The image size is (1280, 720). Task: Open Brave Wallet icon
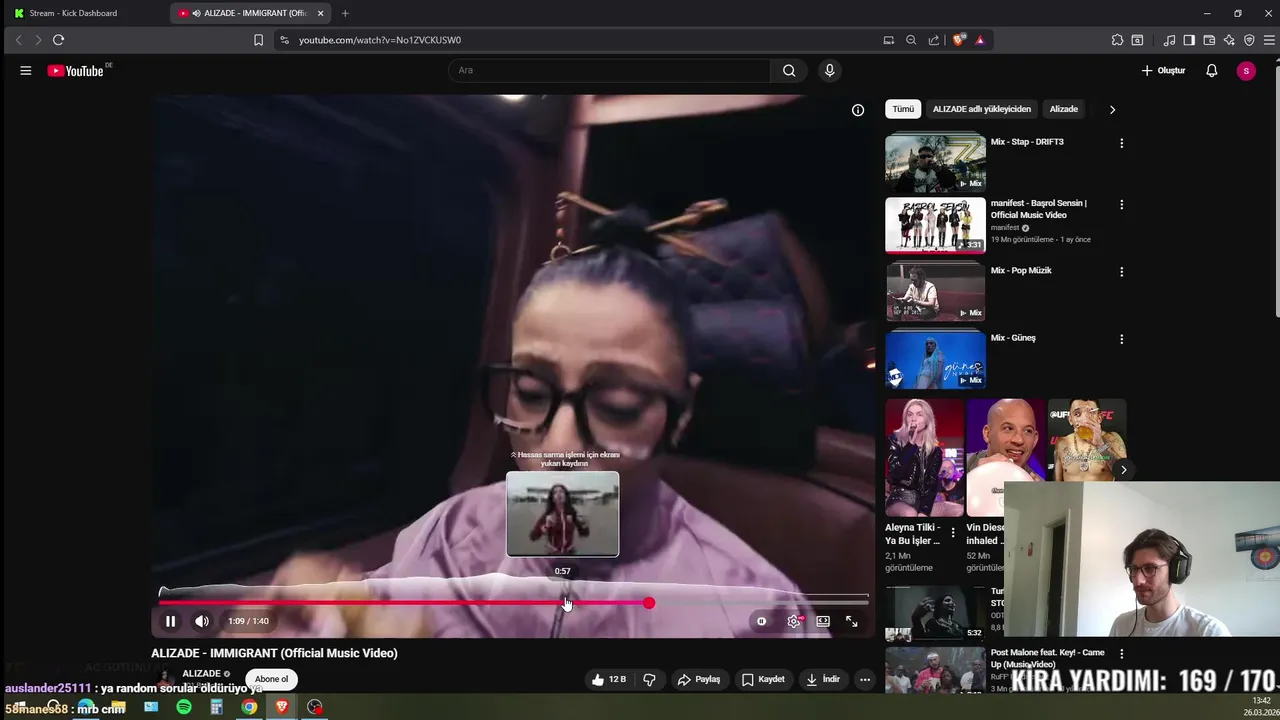pos(1209,40)
